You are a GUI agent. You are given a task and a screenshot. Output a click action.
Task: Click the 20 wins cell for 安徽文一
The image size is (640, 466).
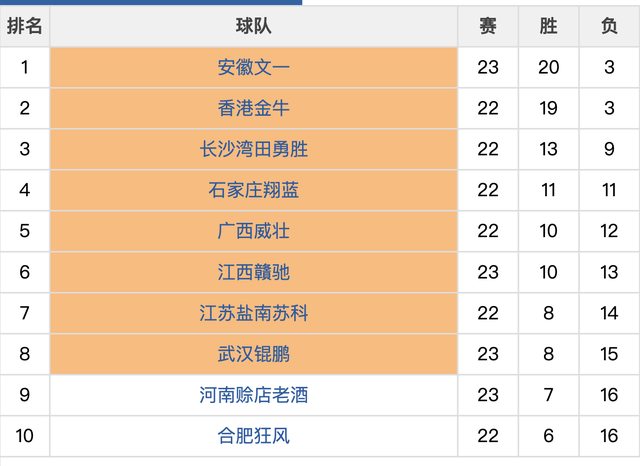click(x=548, y=68)
